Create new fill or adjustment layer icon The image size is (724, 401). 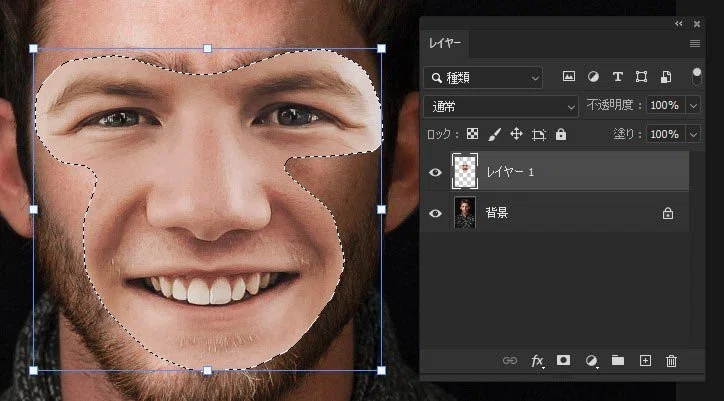pos(591,361)
